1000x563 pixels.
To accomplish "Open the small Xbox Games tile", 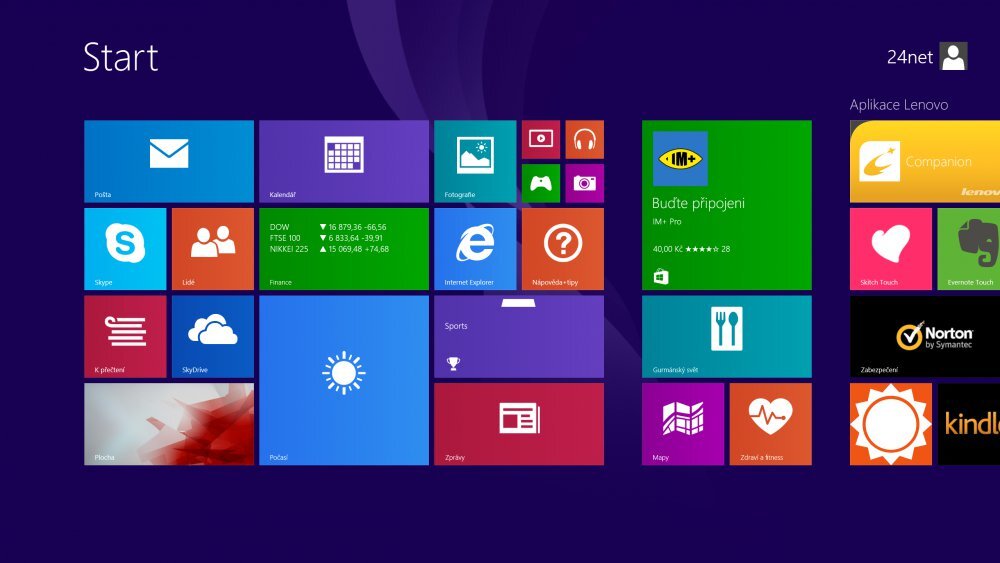I will tap(541, 183).
